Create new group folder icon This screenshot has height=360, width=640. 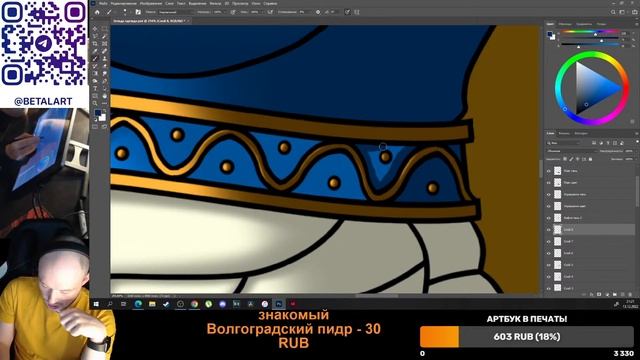pos(615,294)
